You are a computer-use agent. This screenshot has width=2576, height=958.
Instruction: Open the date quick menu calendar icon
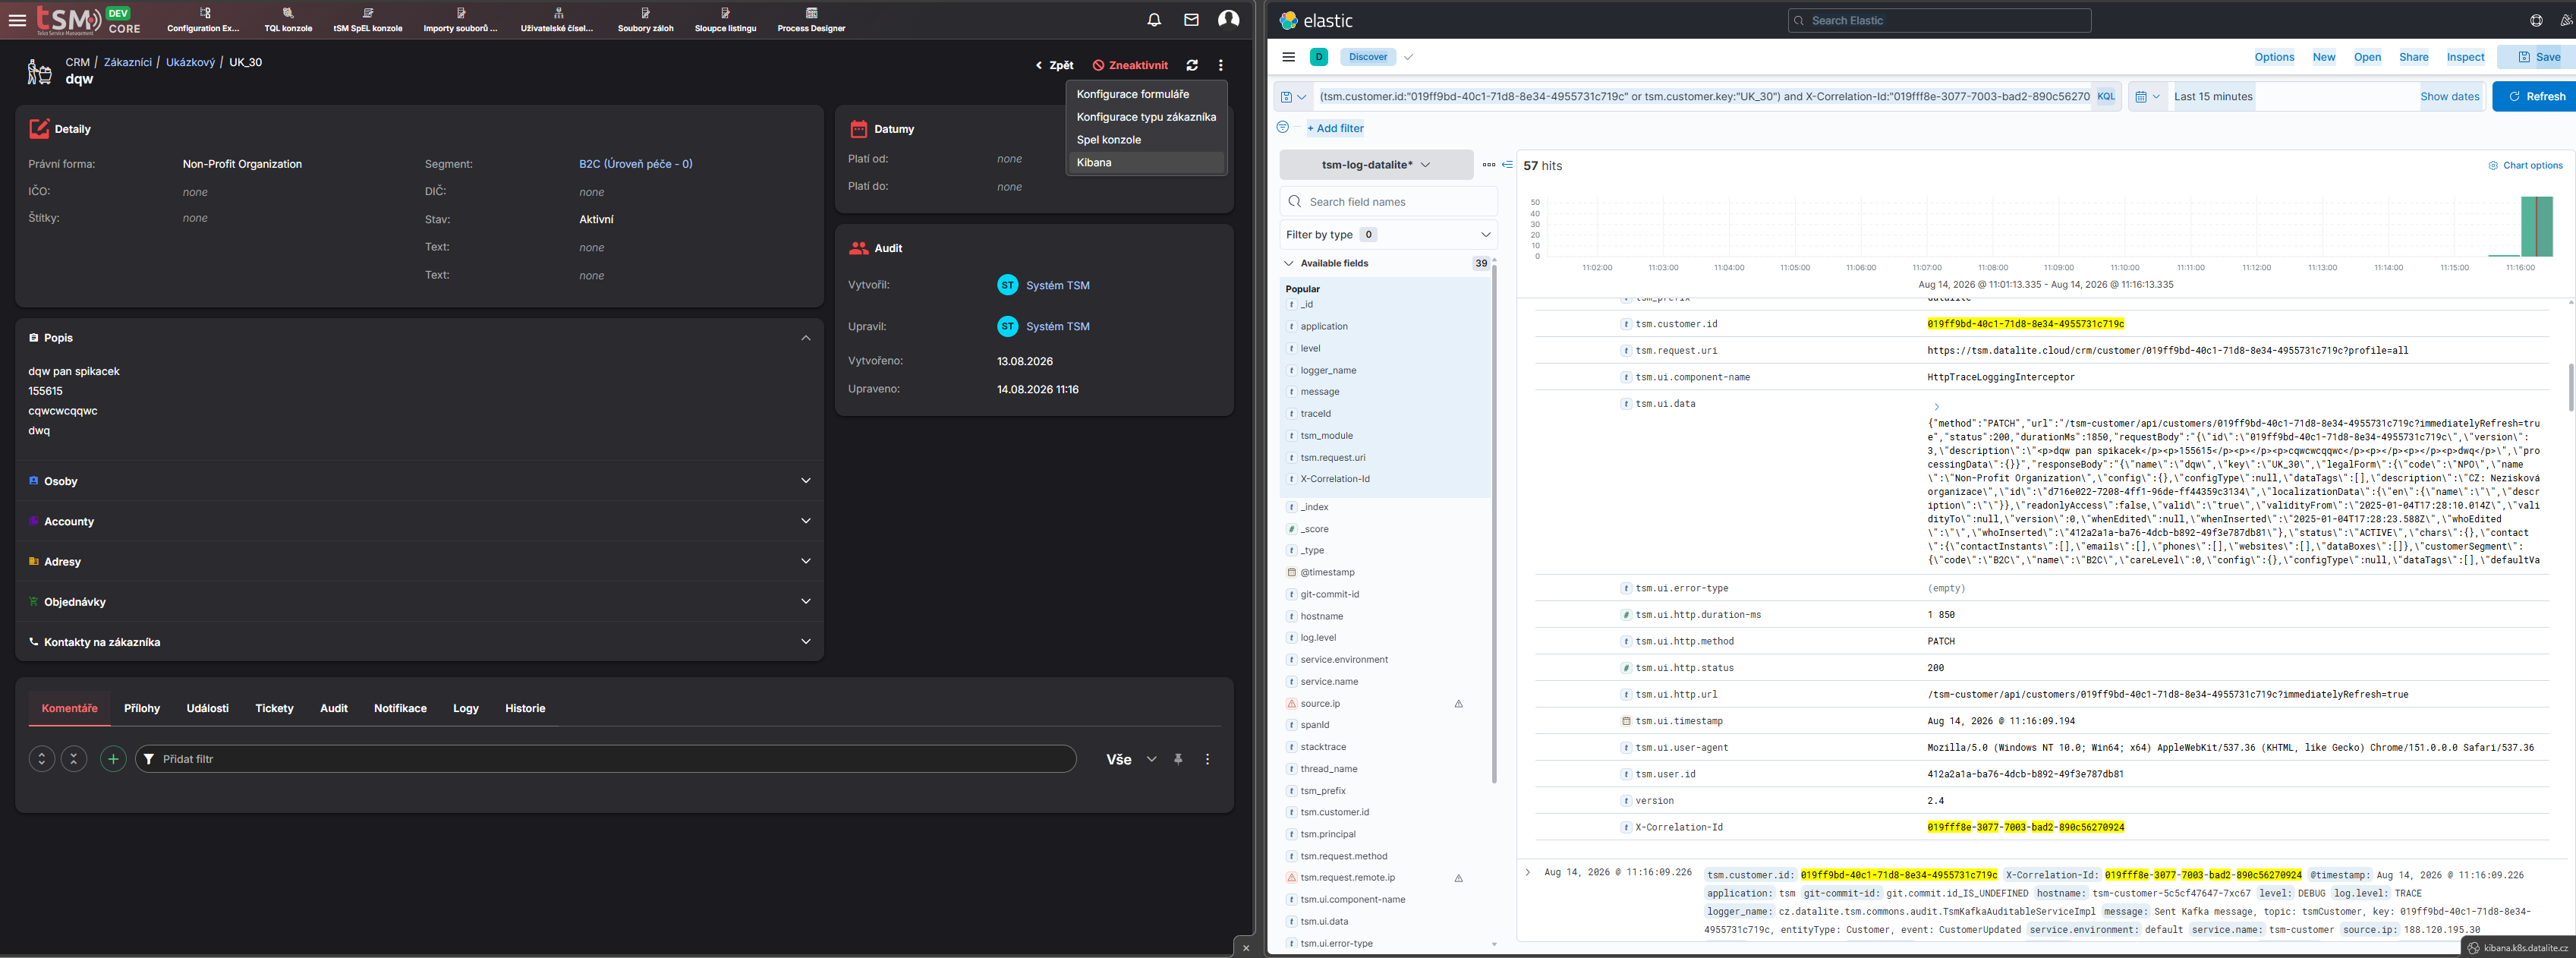[x=2147, y=97]
